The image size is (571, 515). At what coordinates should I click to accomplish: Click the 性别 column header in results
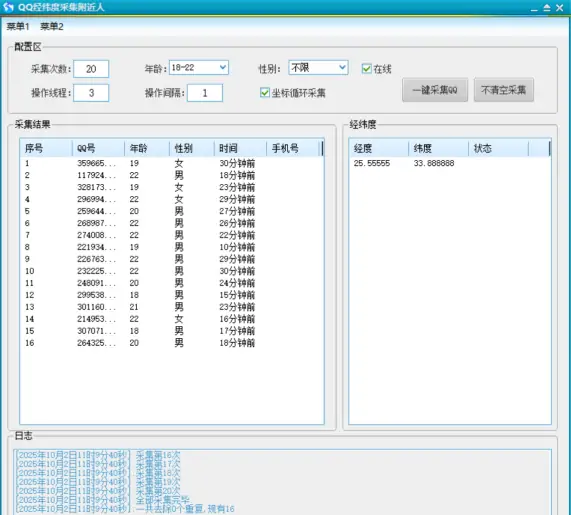click(192, 148)
